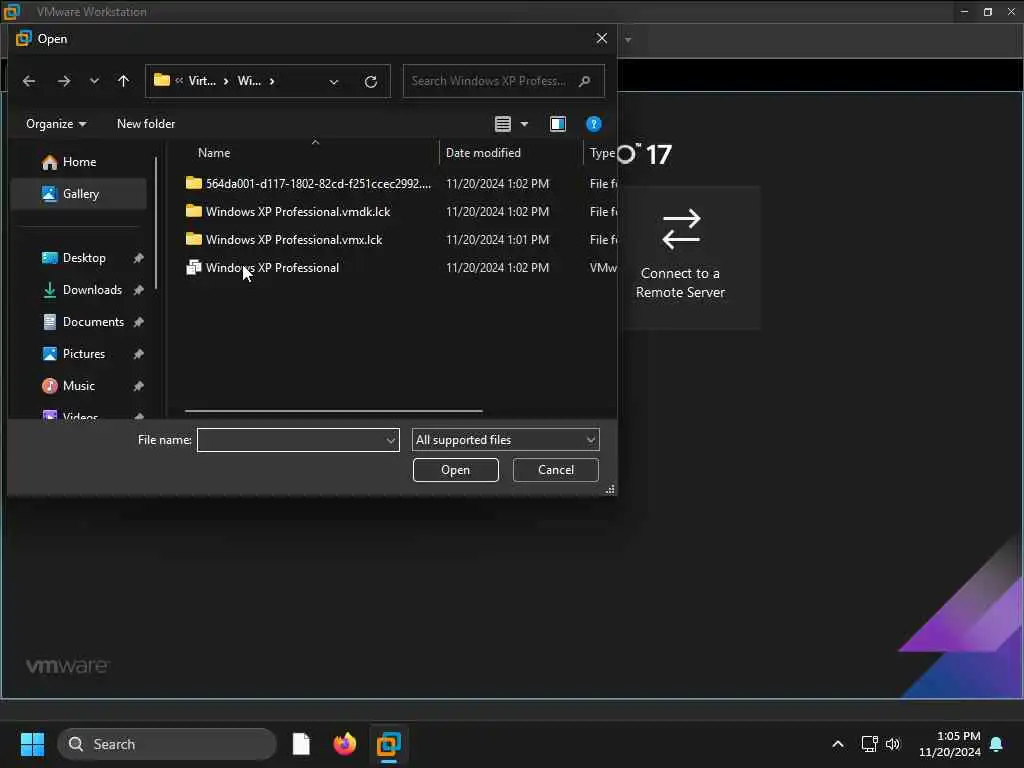Viewport: 1024px width, 768px height.
Task: Open Desktop in the navigation pane
Action: (x=84, y=258)
